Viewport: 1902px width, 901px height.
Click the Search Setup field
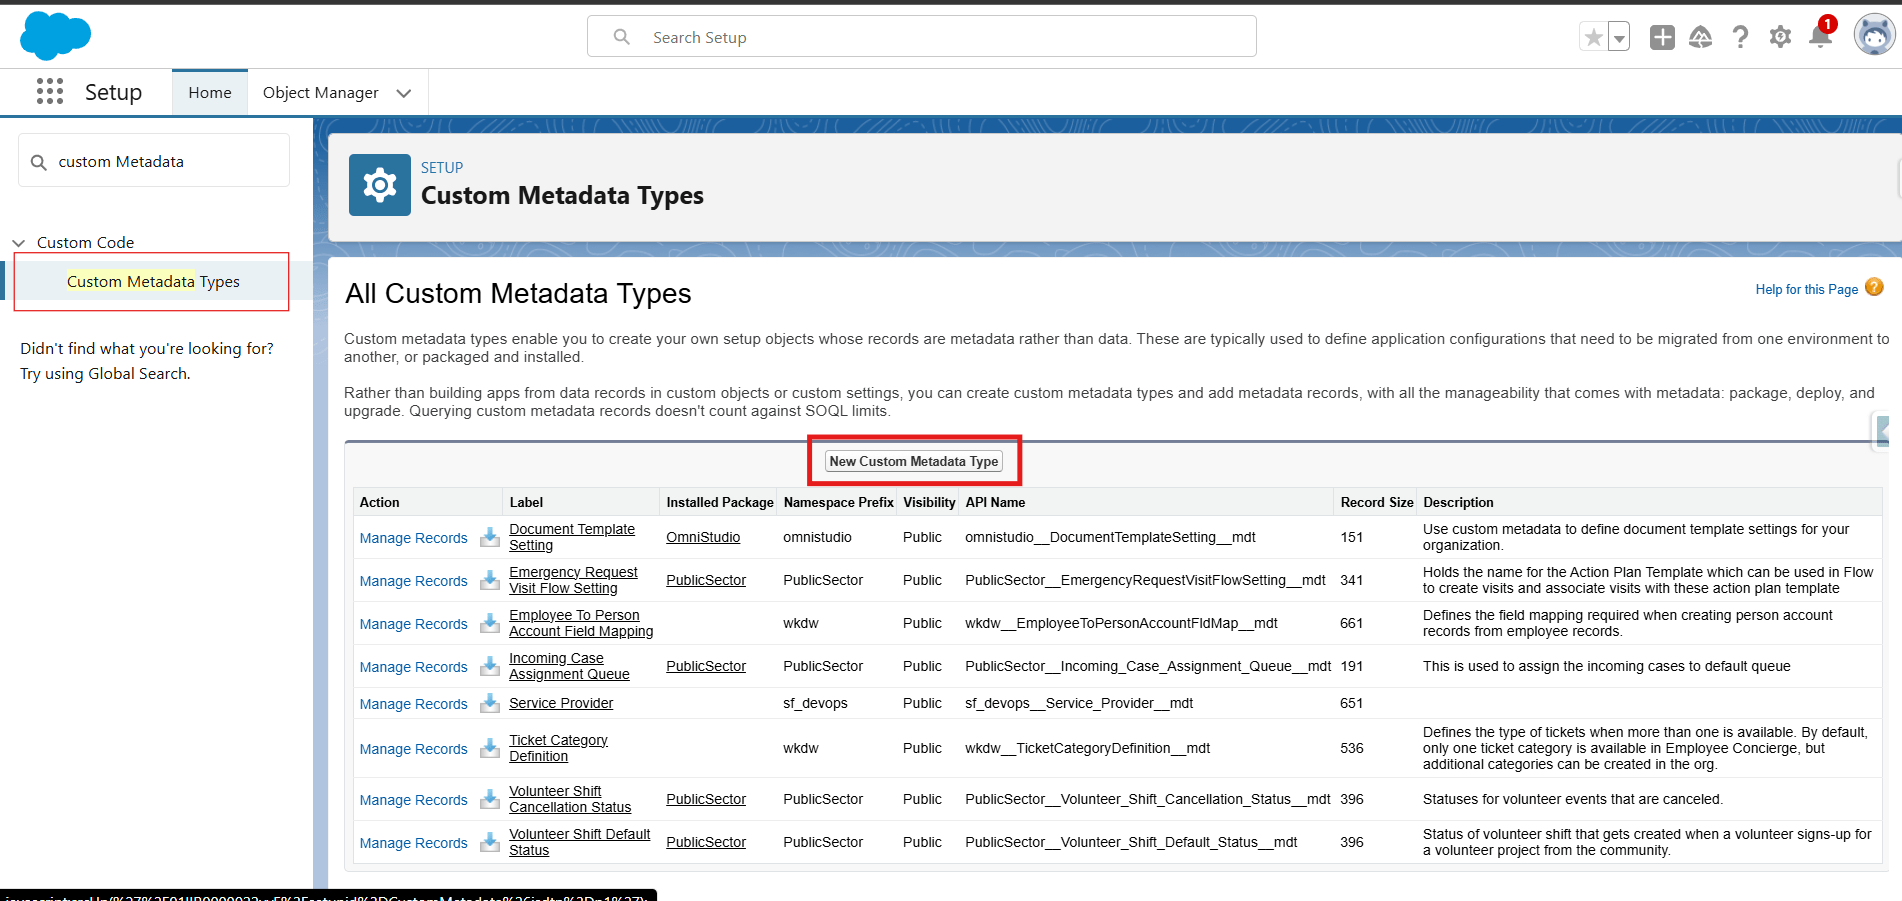coord(921,37)
